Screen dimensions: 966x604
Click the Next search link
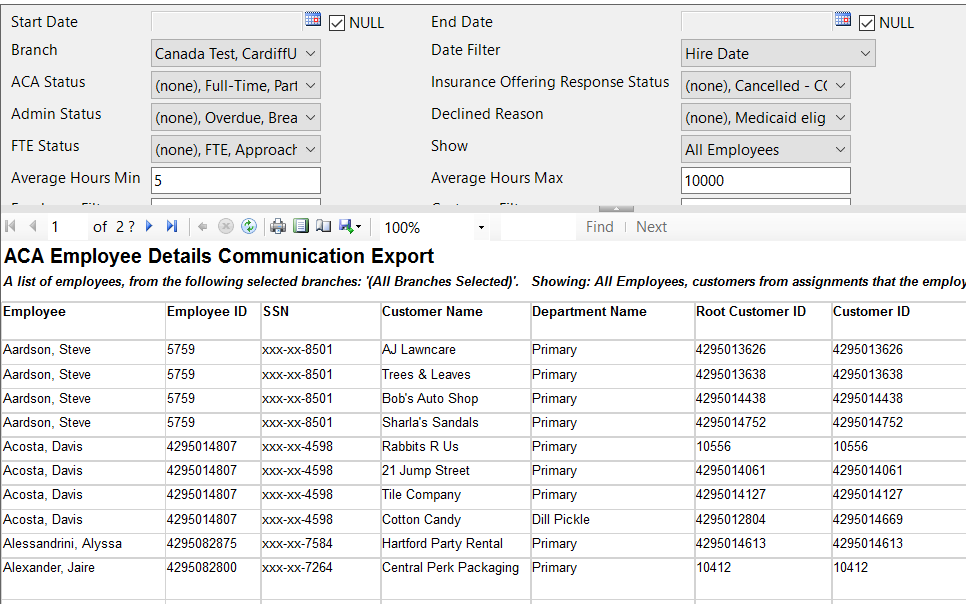tap(651, 227)
